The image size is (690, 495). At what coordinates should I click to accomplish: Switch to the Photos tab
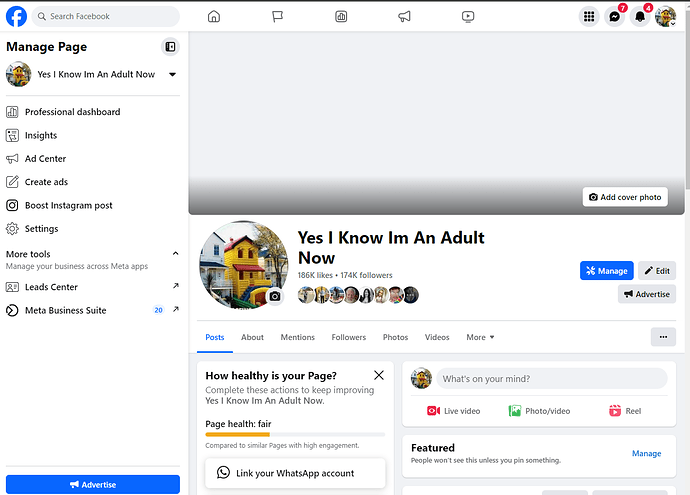[395, 337]
